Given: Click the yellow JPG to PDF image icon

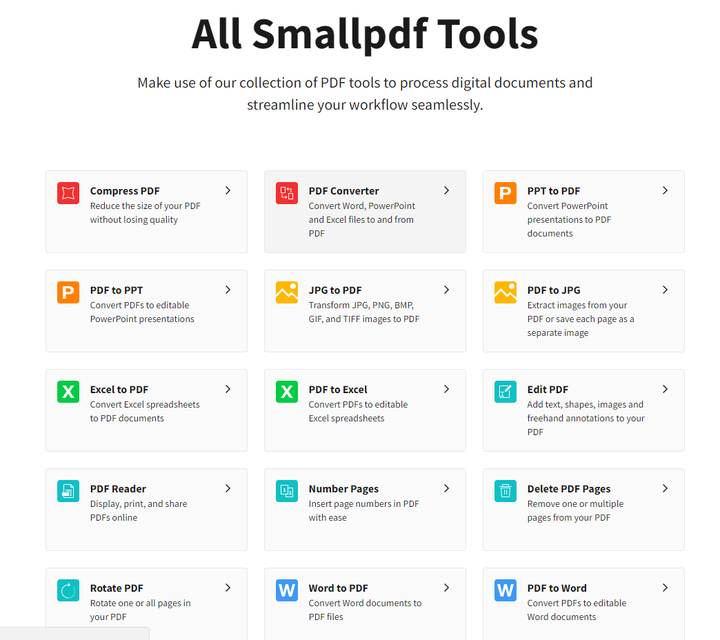Looking at the screenshot, I should (x=287, y=292).
